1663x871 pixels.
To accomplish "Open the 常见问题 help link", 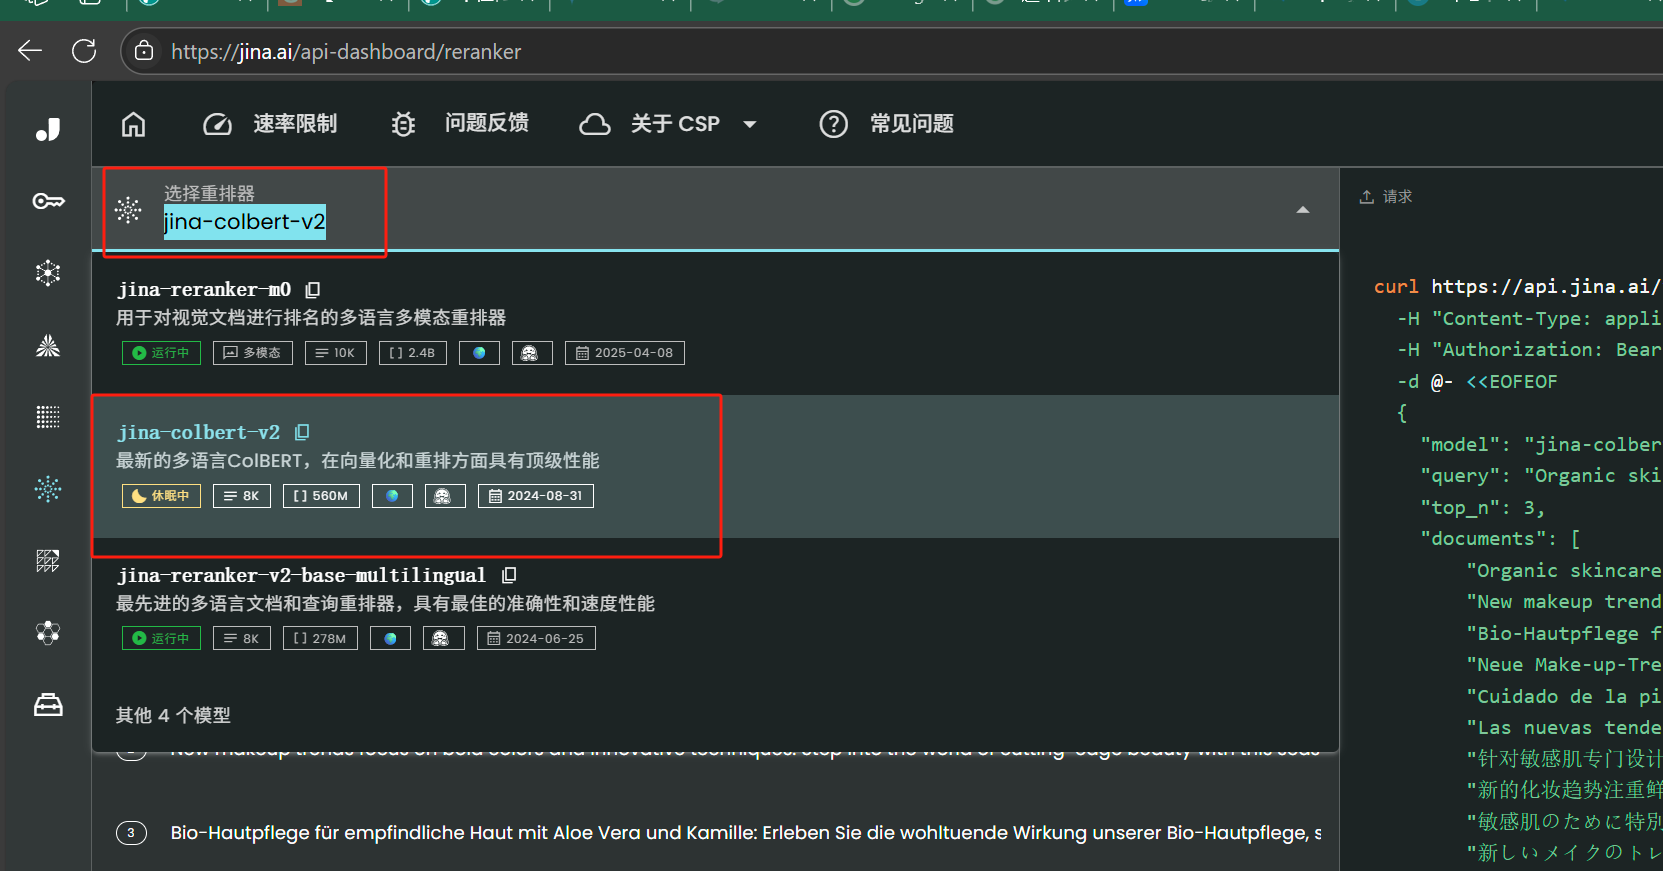I will pyautogui.click(x=887, y=124).
